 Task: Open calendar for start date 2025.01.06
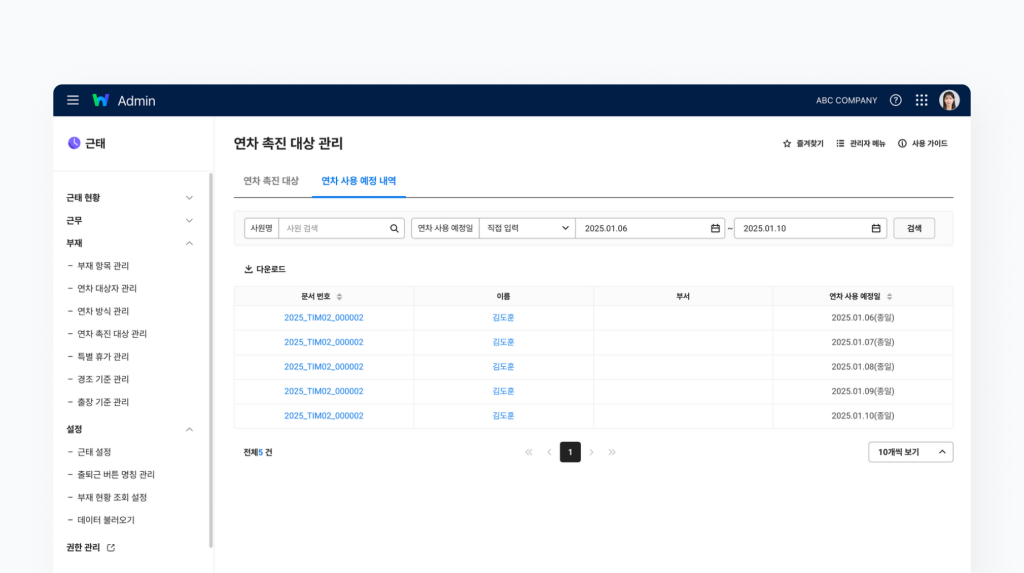pos(715,228)
